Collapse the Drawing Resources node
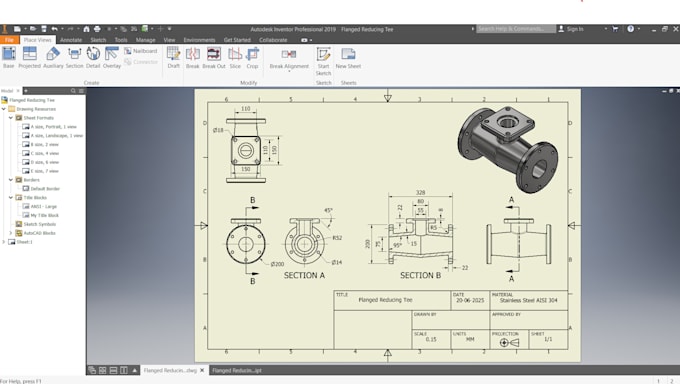The image size is (680, 384). [x=4, y=109]
